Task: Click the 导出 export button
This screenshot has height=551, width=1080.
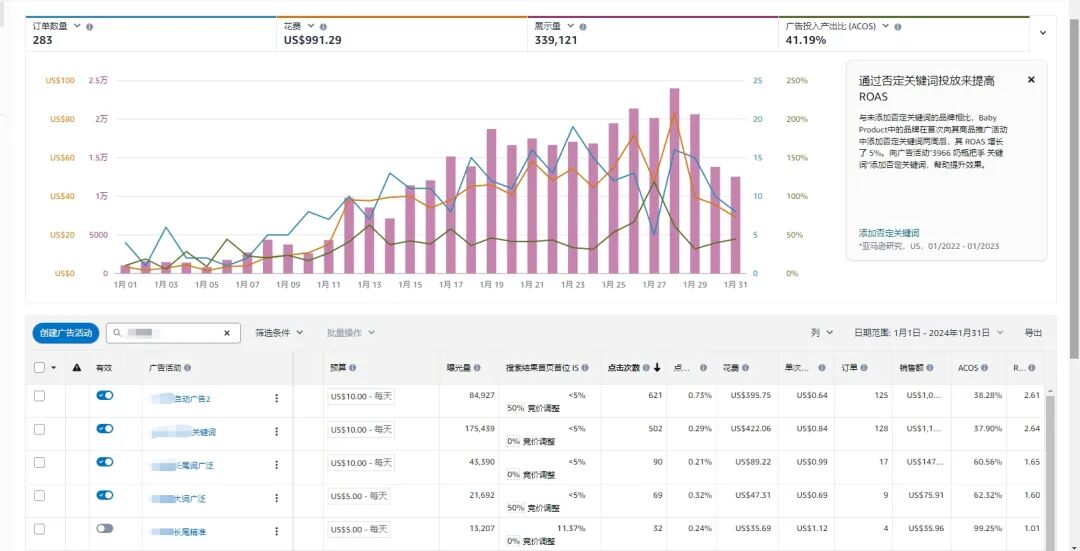Action: click(x=1033, y=333)
